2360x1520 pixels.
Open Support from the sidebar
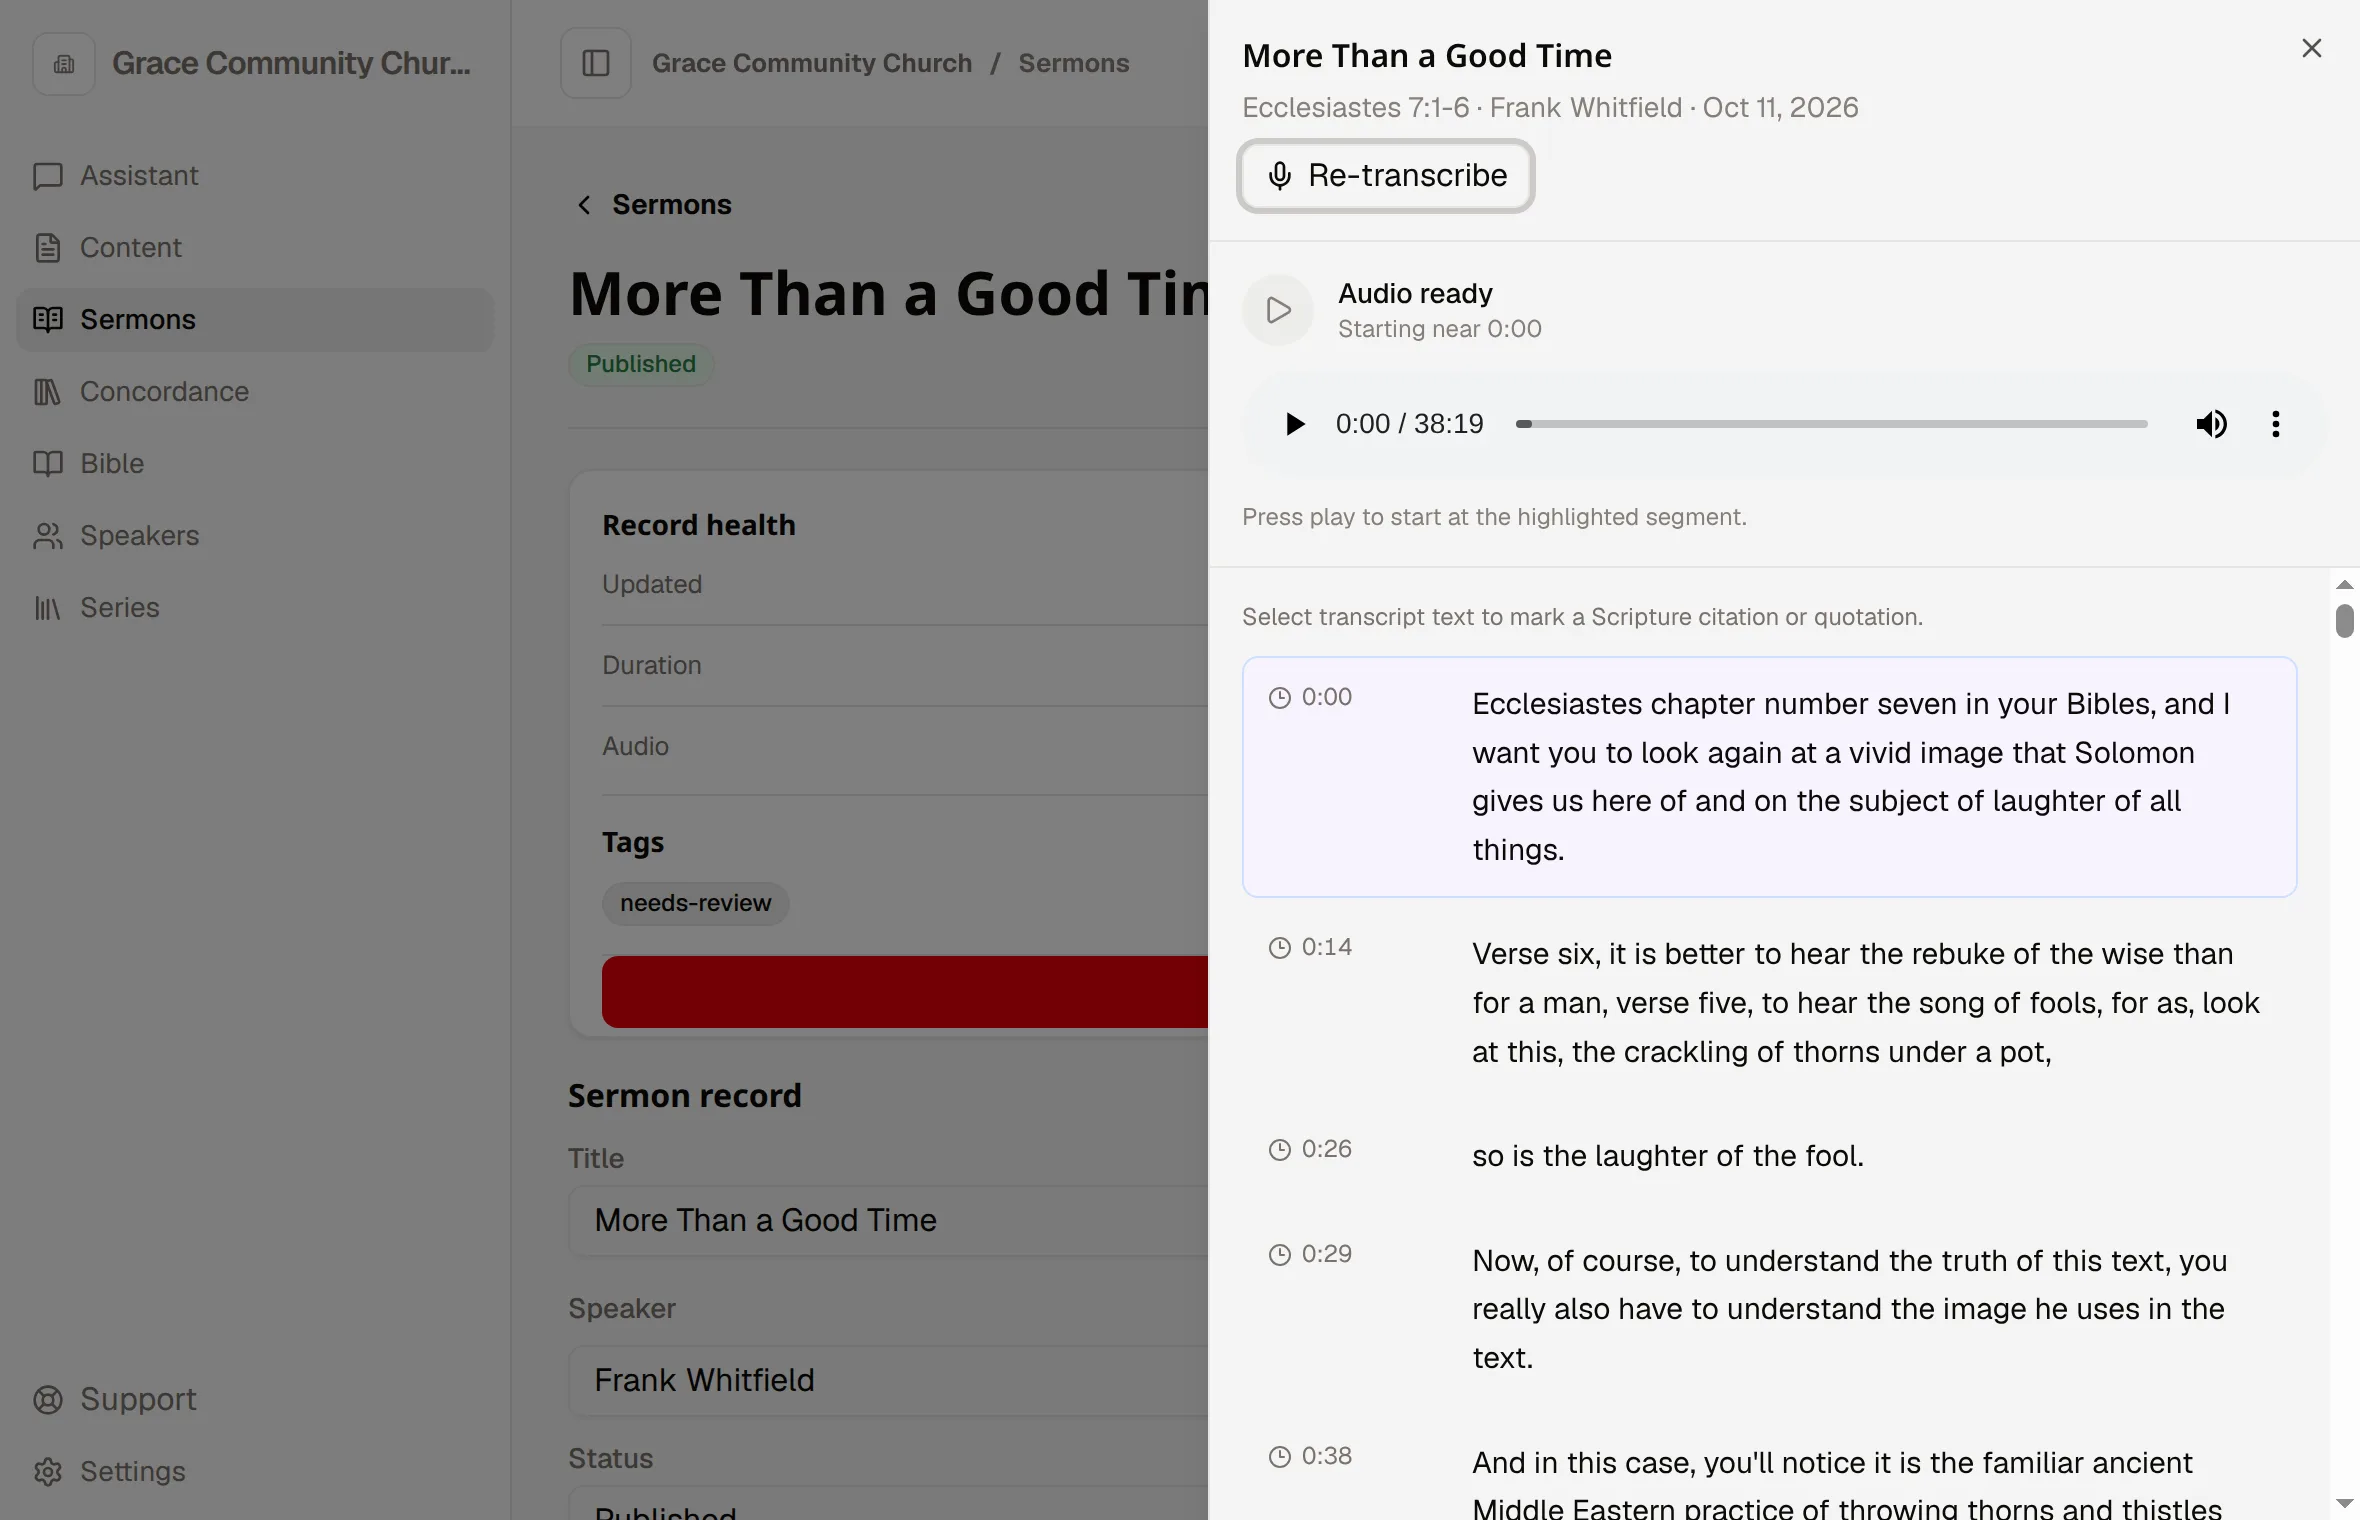255,1399
